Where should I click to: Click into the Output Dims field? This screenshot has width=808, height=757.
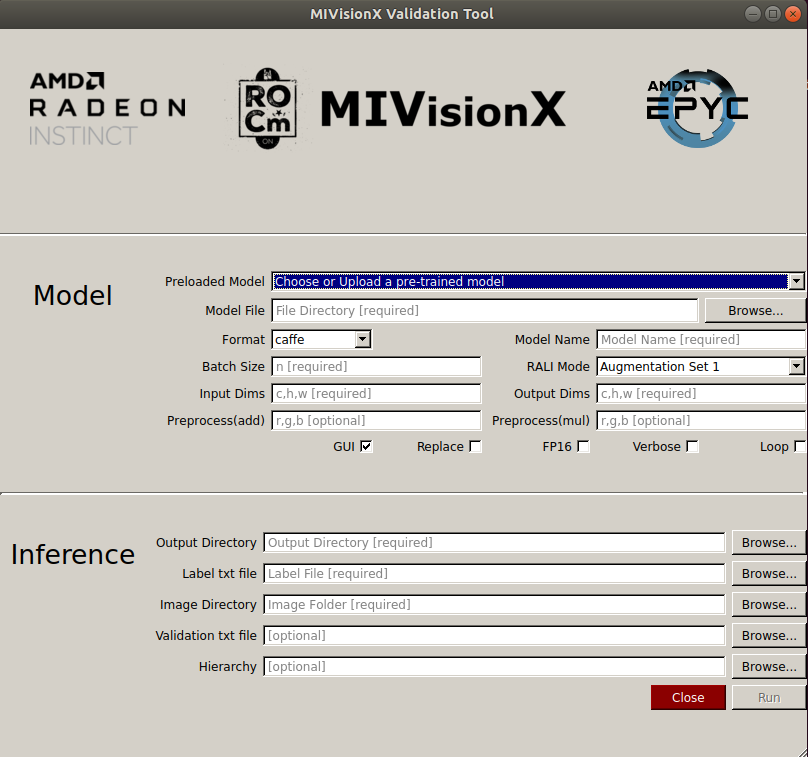point(701,393)
